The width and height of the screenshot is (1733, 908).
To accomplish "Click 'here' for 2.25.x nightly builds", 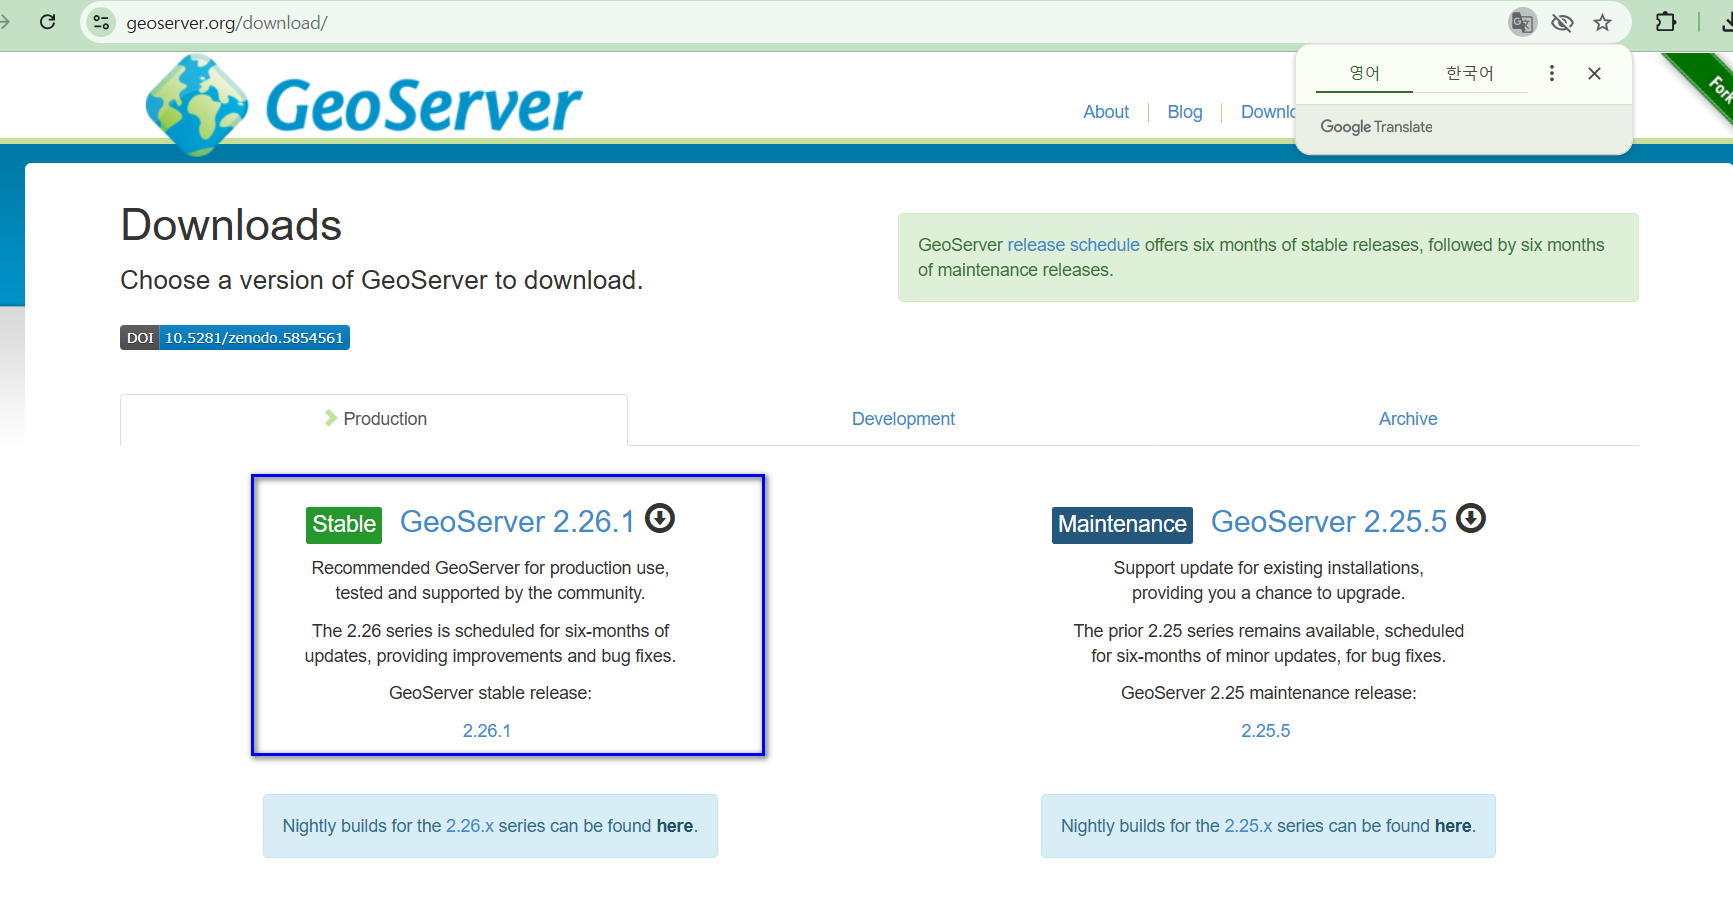I will (1453, 826).
